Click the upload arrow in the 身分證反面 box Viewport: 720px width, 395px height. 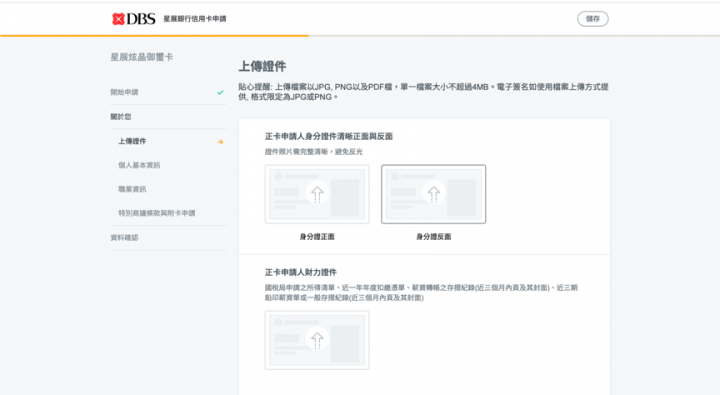(x=433, y=193)
